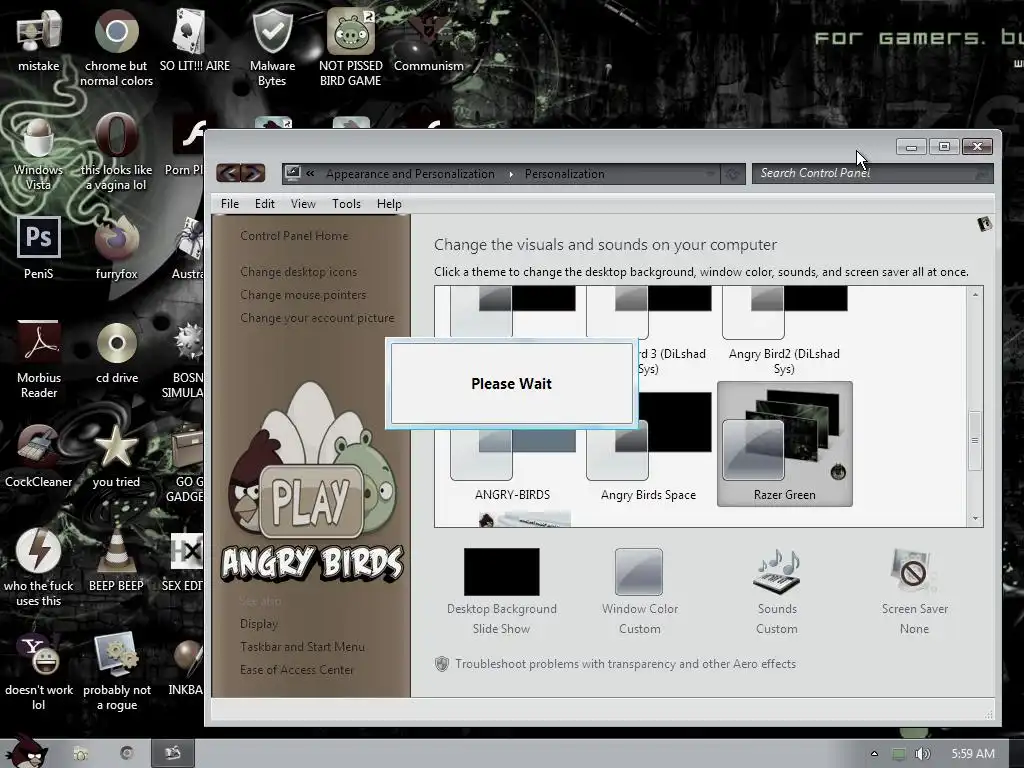Click the refresh button beside address bar
Viewport: 1024px width, 768px height.
point(733,174)
